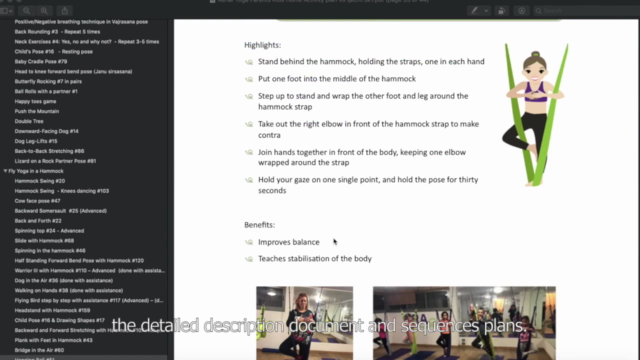This screenshot has height=360, width=640.
Task: Go to Headstand with Hammock #159
Action: coord(52,310)
